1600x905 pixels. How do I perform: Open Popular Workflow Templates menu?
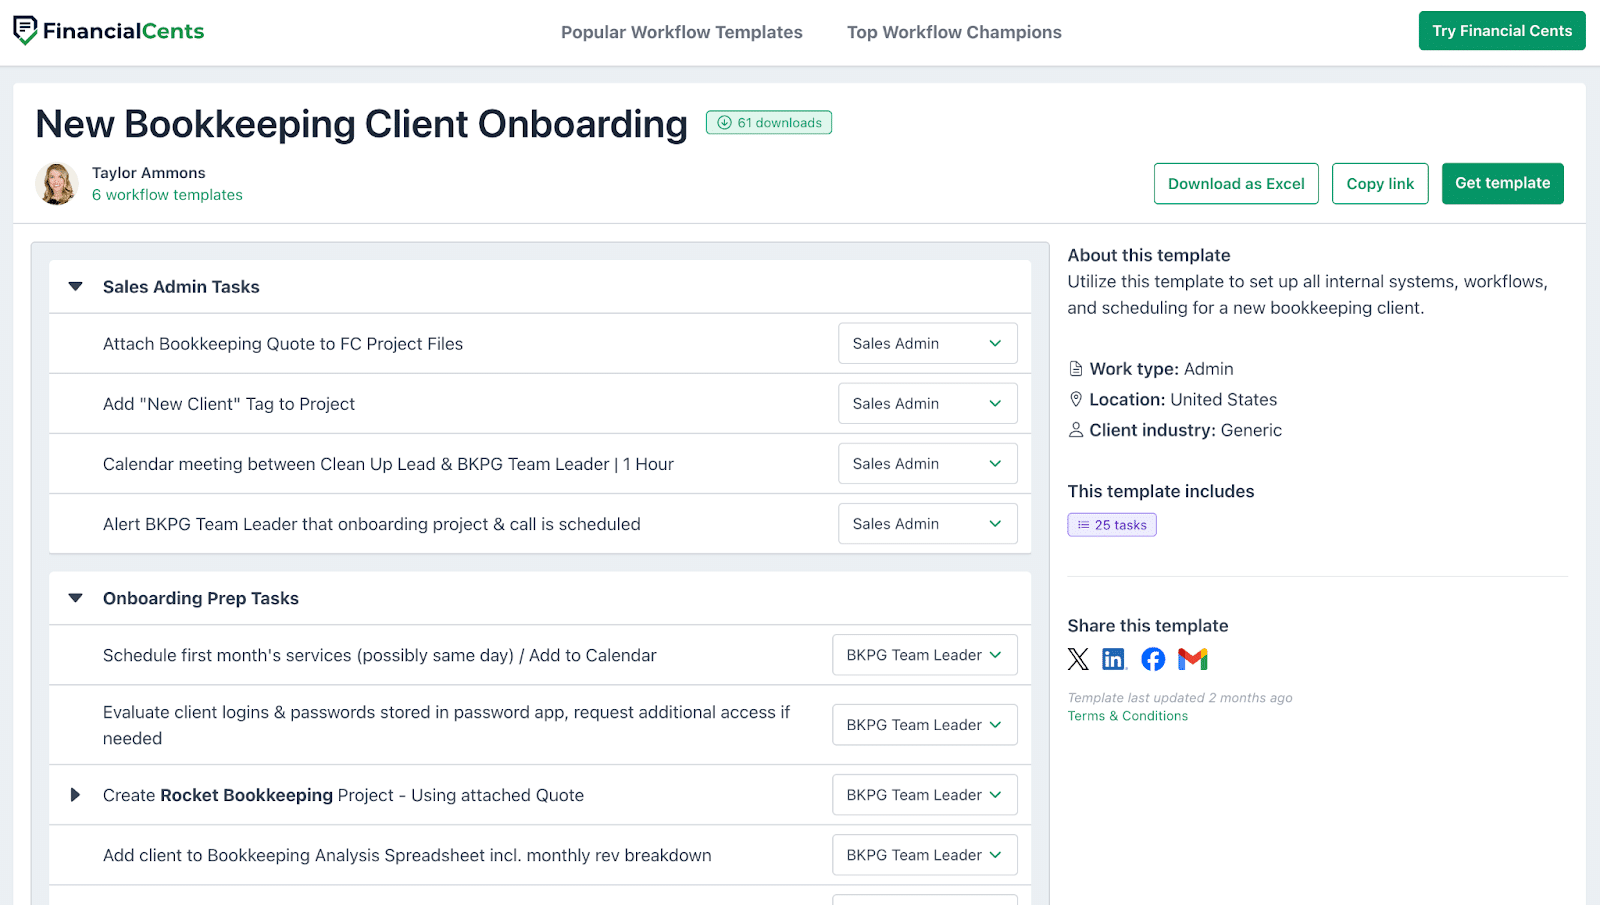coord(682,32)
